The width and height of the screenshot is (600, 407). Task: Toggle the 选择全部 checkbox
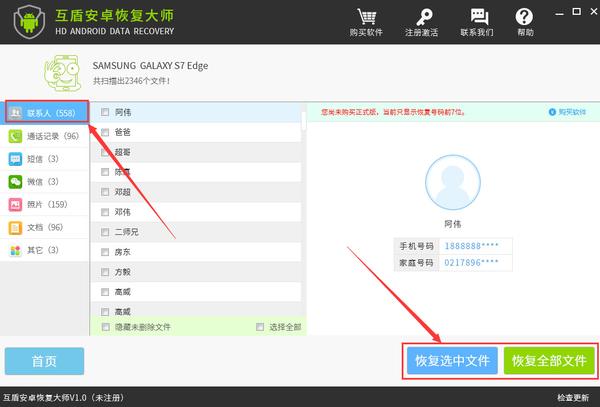260,327
